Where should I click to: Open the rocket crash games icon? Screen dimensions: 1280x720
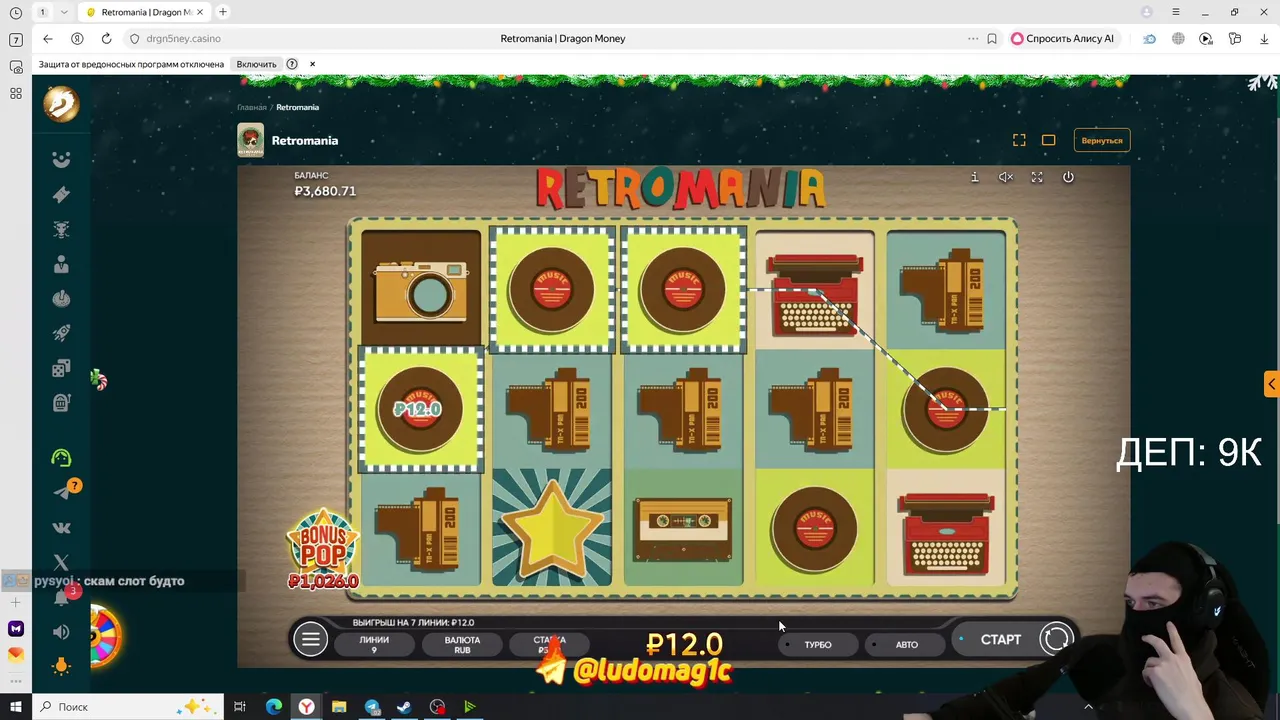pos(61,334)
